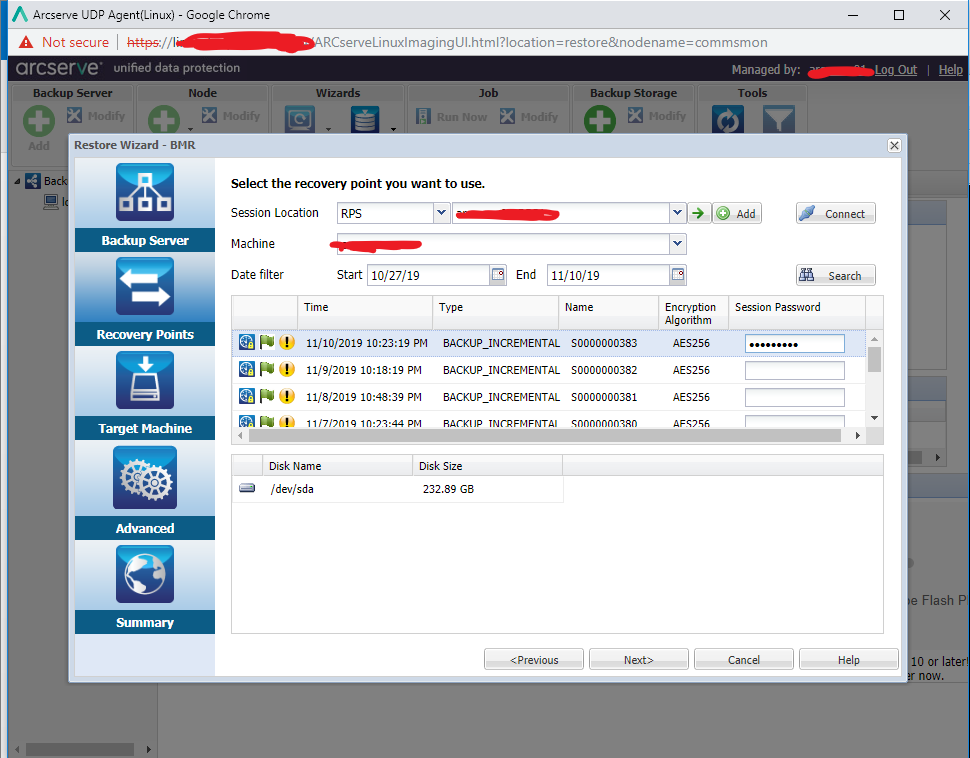Click Add Backup Storage green plus icon
Image resolution: width=970 pixels, height=758 pixels.
600,119
